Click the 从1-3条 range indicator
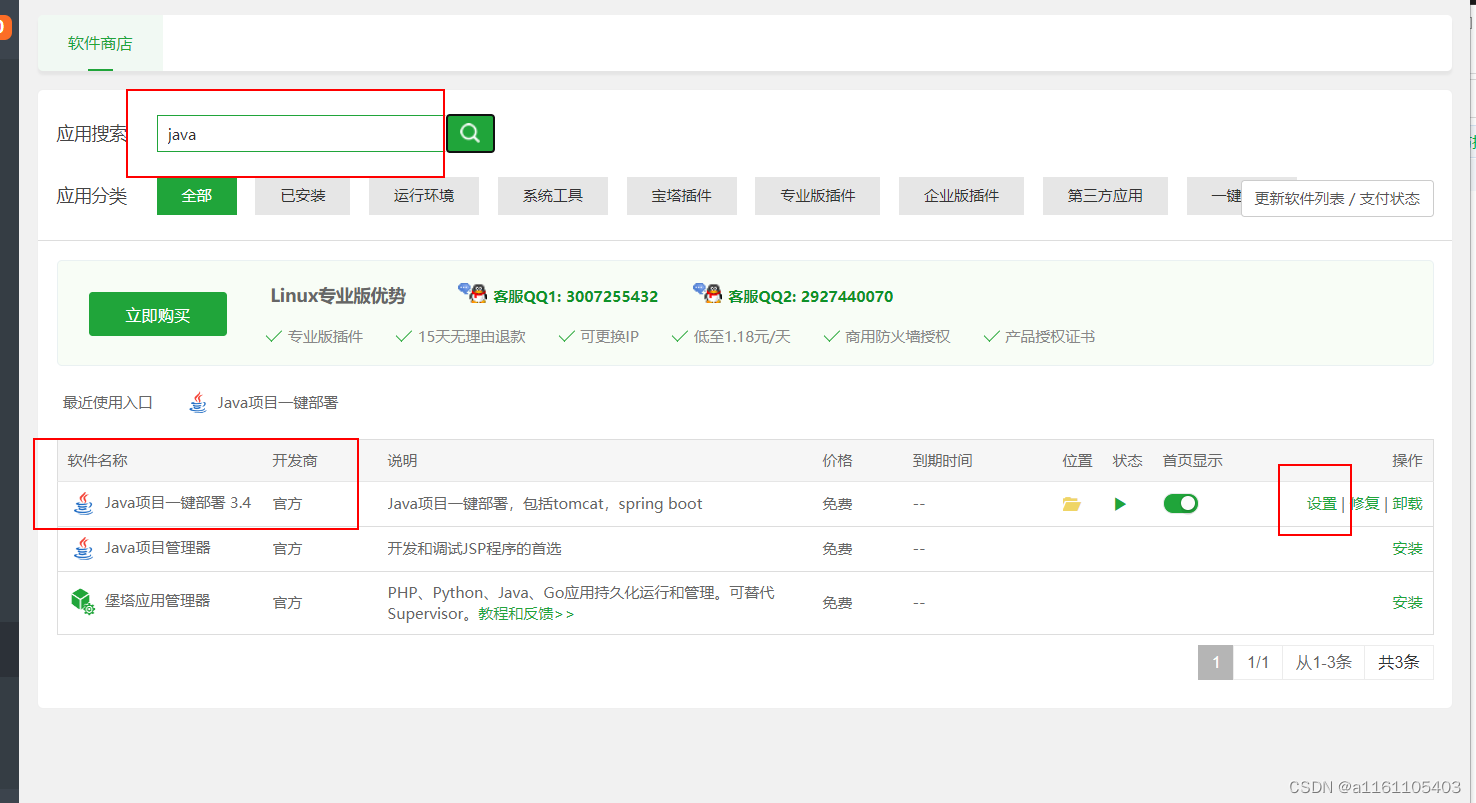The image size is (1476, 803). pyautogui.click(x=1324, y=662)
